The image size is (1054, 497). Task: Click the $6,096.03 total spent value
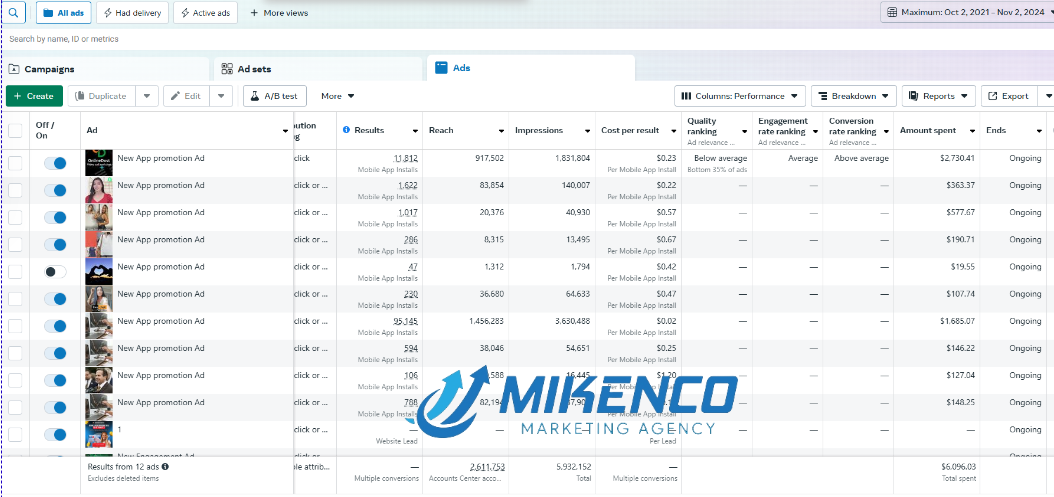(x=957, y=467)
